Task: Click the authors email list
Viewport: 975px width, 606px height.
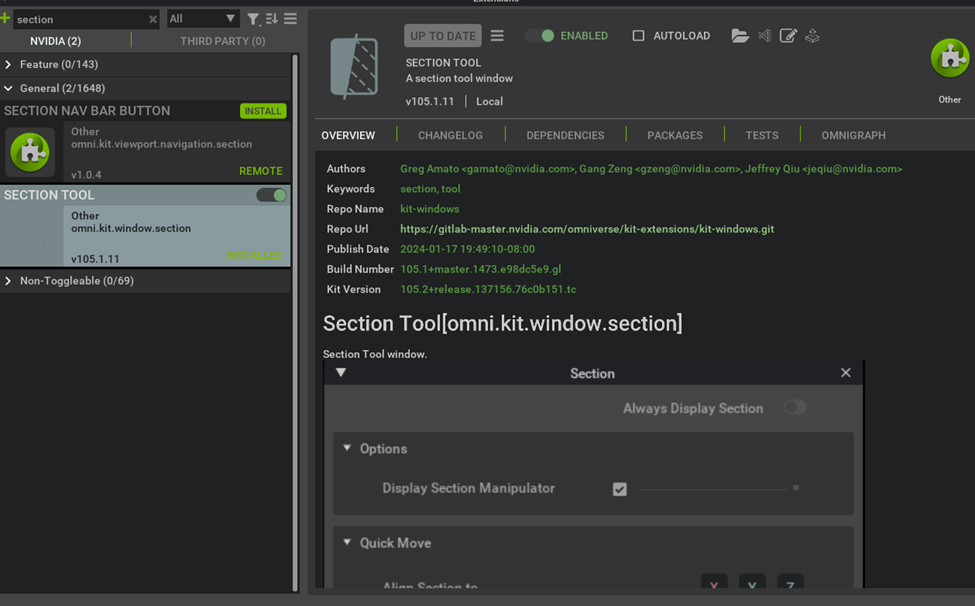Action: [x=651, y=169]
